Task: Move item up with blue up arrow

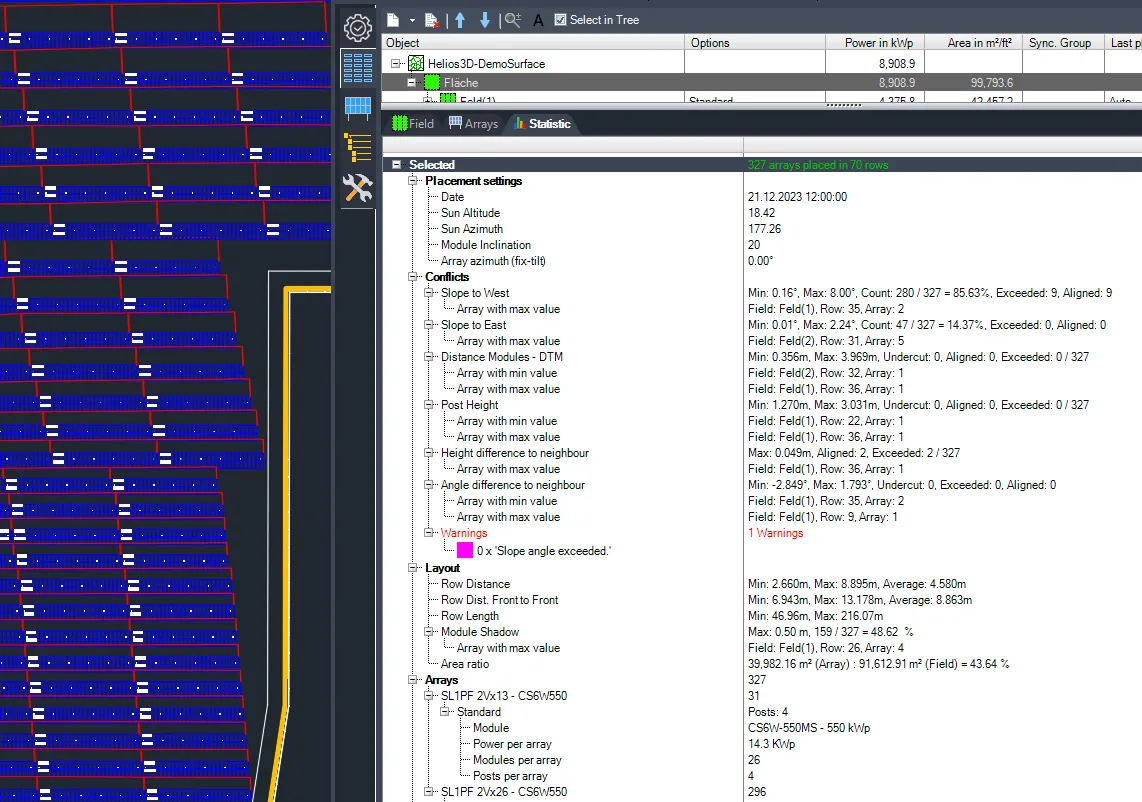Action: (x=460, y=19)
